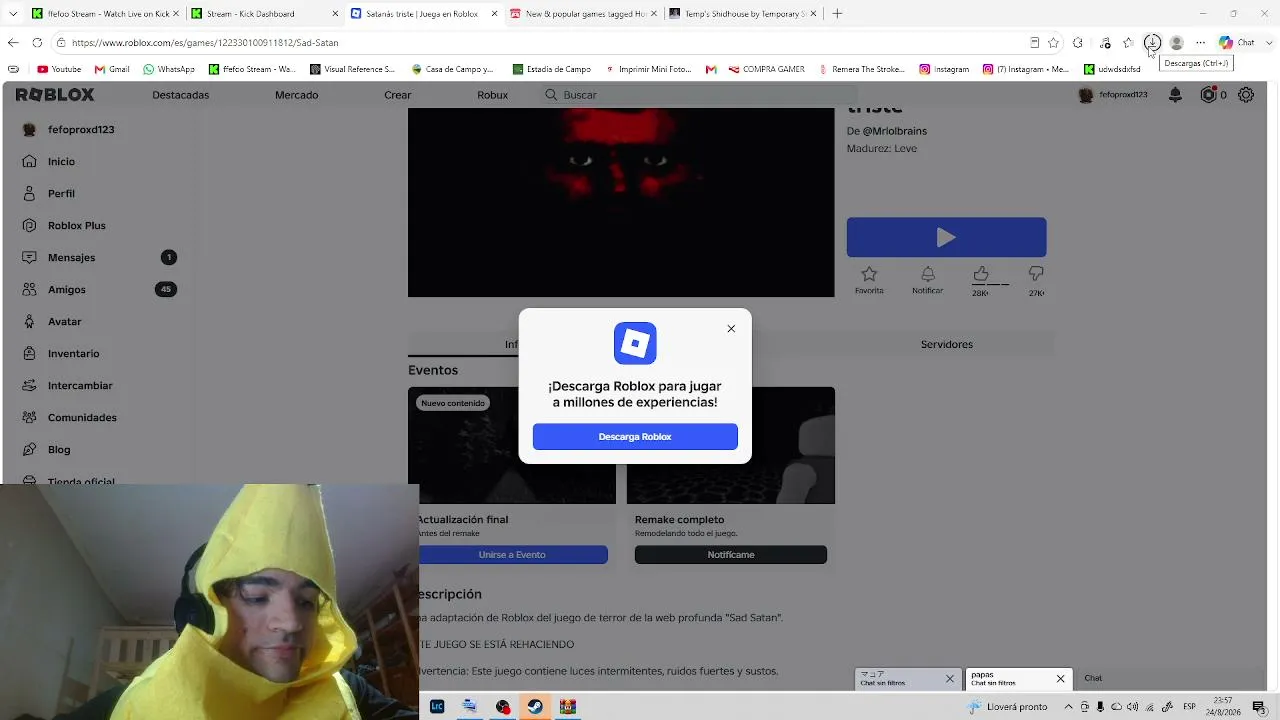Open the Copilot Chat button in the browser
This screenshot has height=720, width=1280.
tap(1237, 43)
